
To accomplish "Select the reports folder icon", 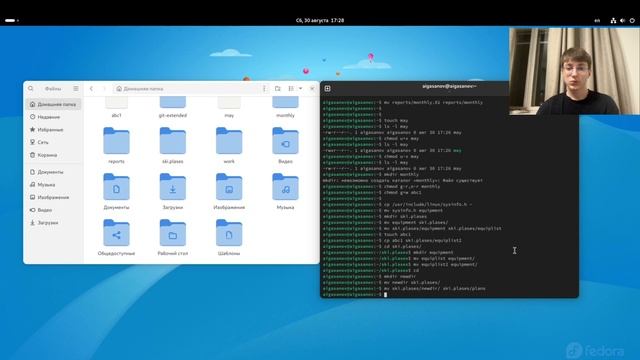I will tap(116, 141).
